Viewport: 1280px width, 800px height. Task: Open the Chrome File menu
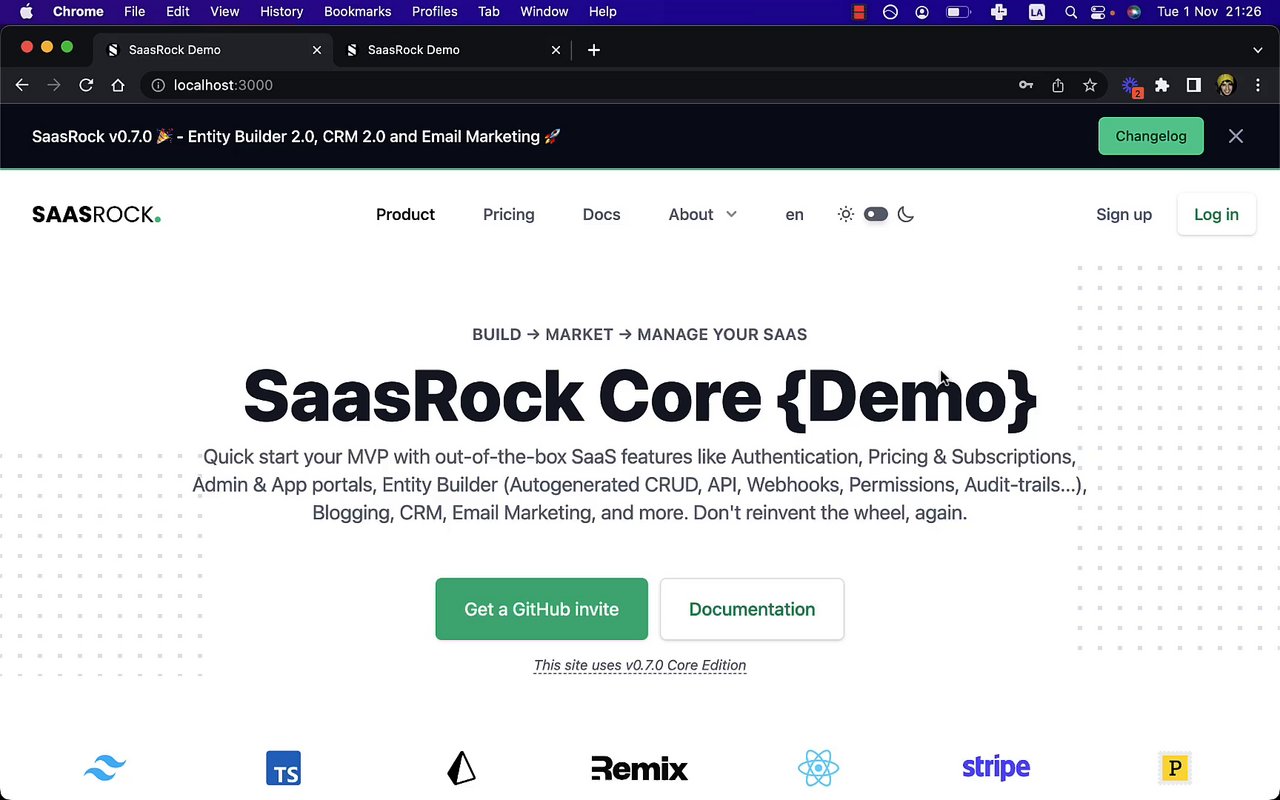(134, 12)
